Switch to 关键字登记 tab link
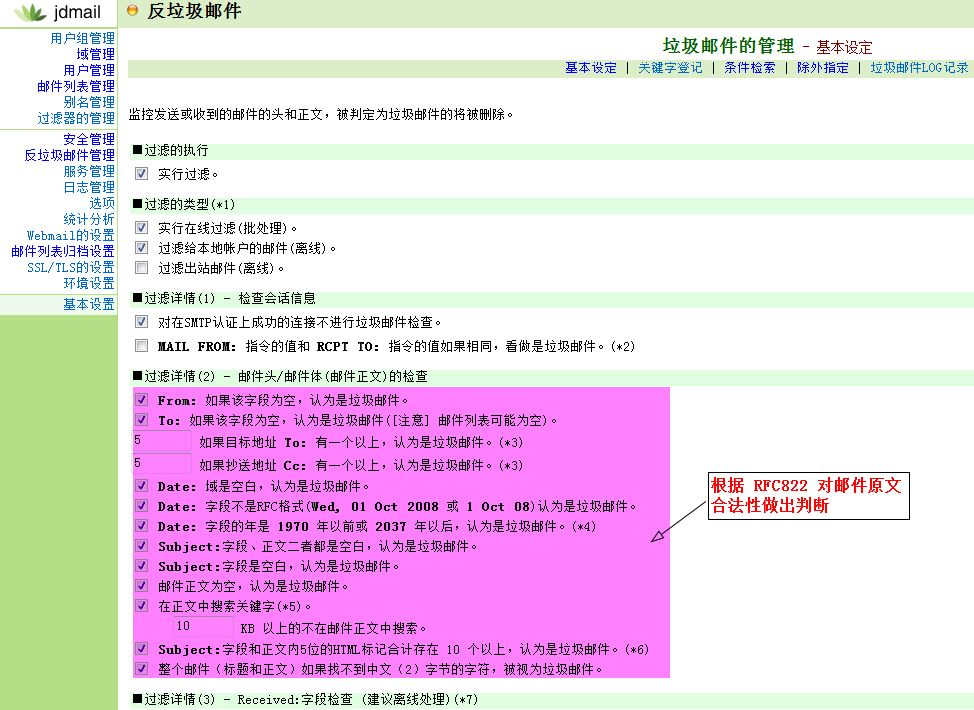The image size is (974, 710). point(670,68)
